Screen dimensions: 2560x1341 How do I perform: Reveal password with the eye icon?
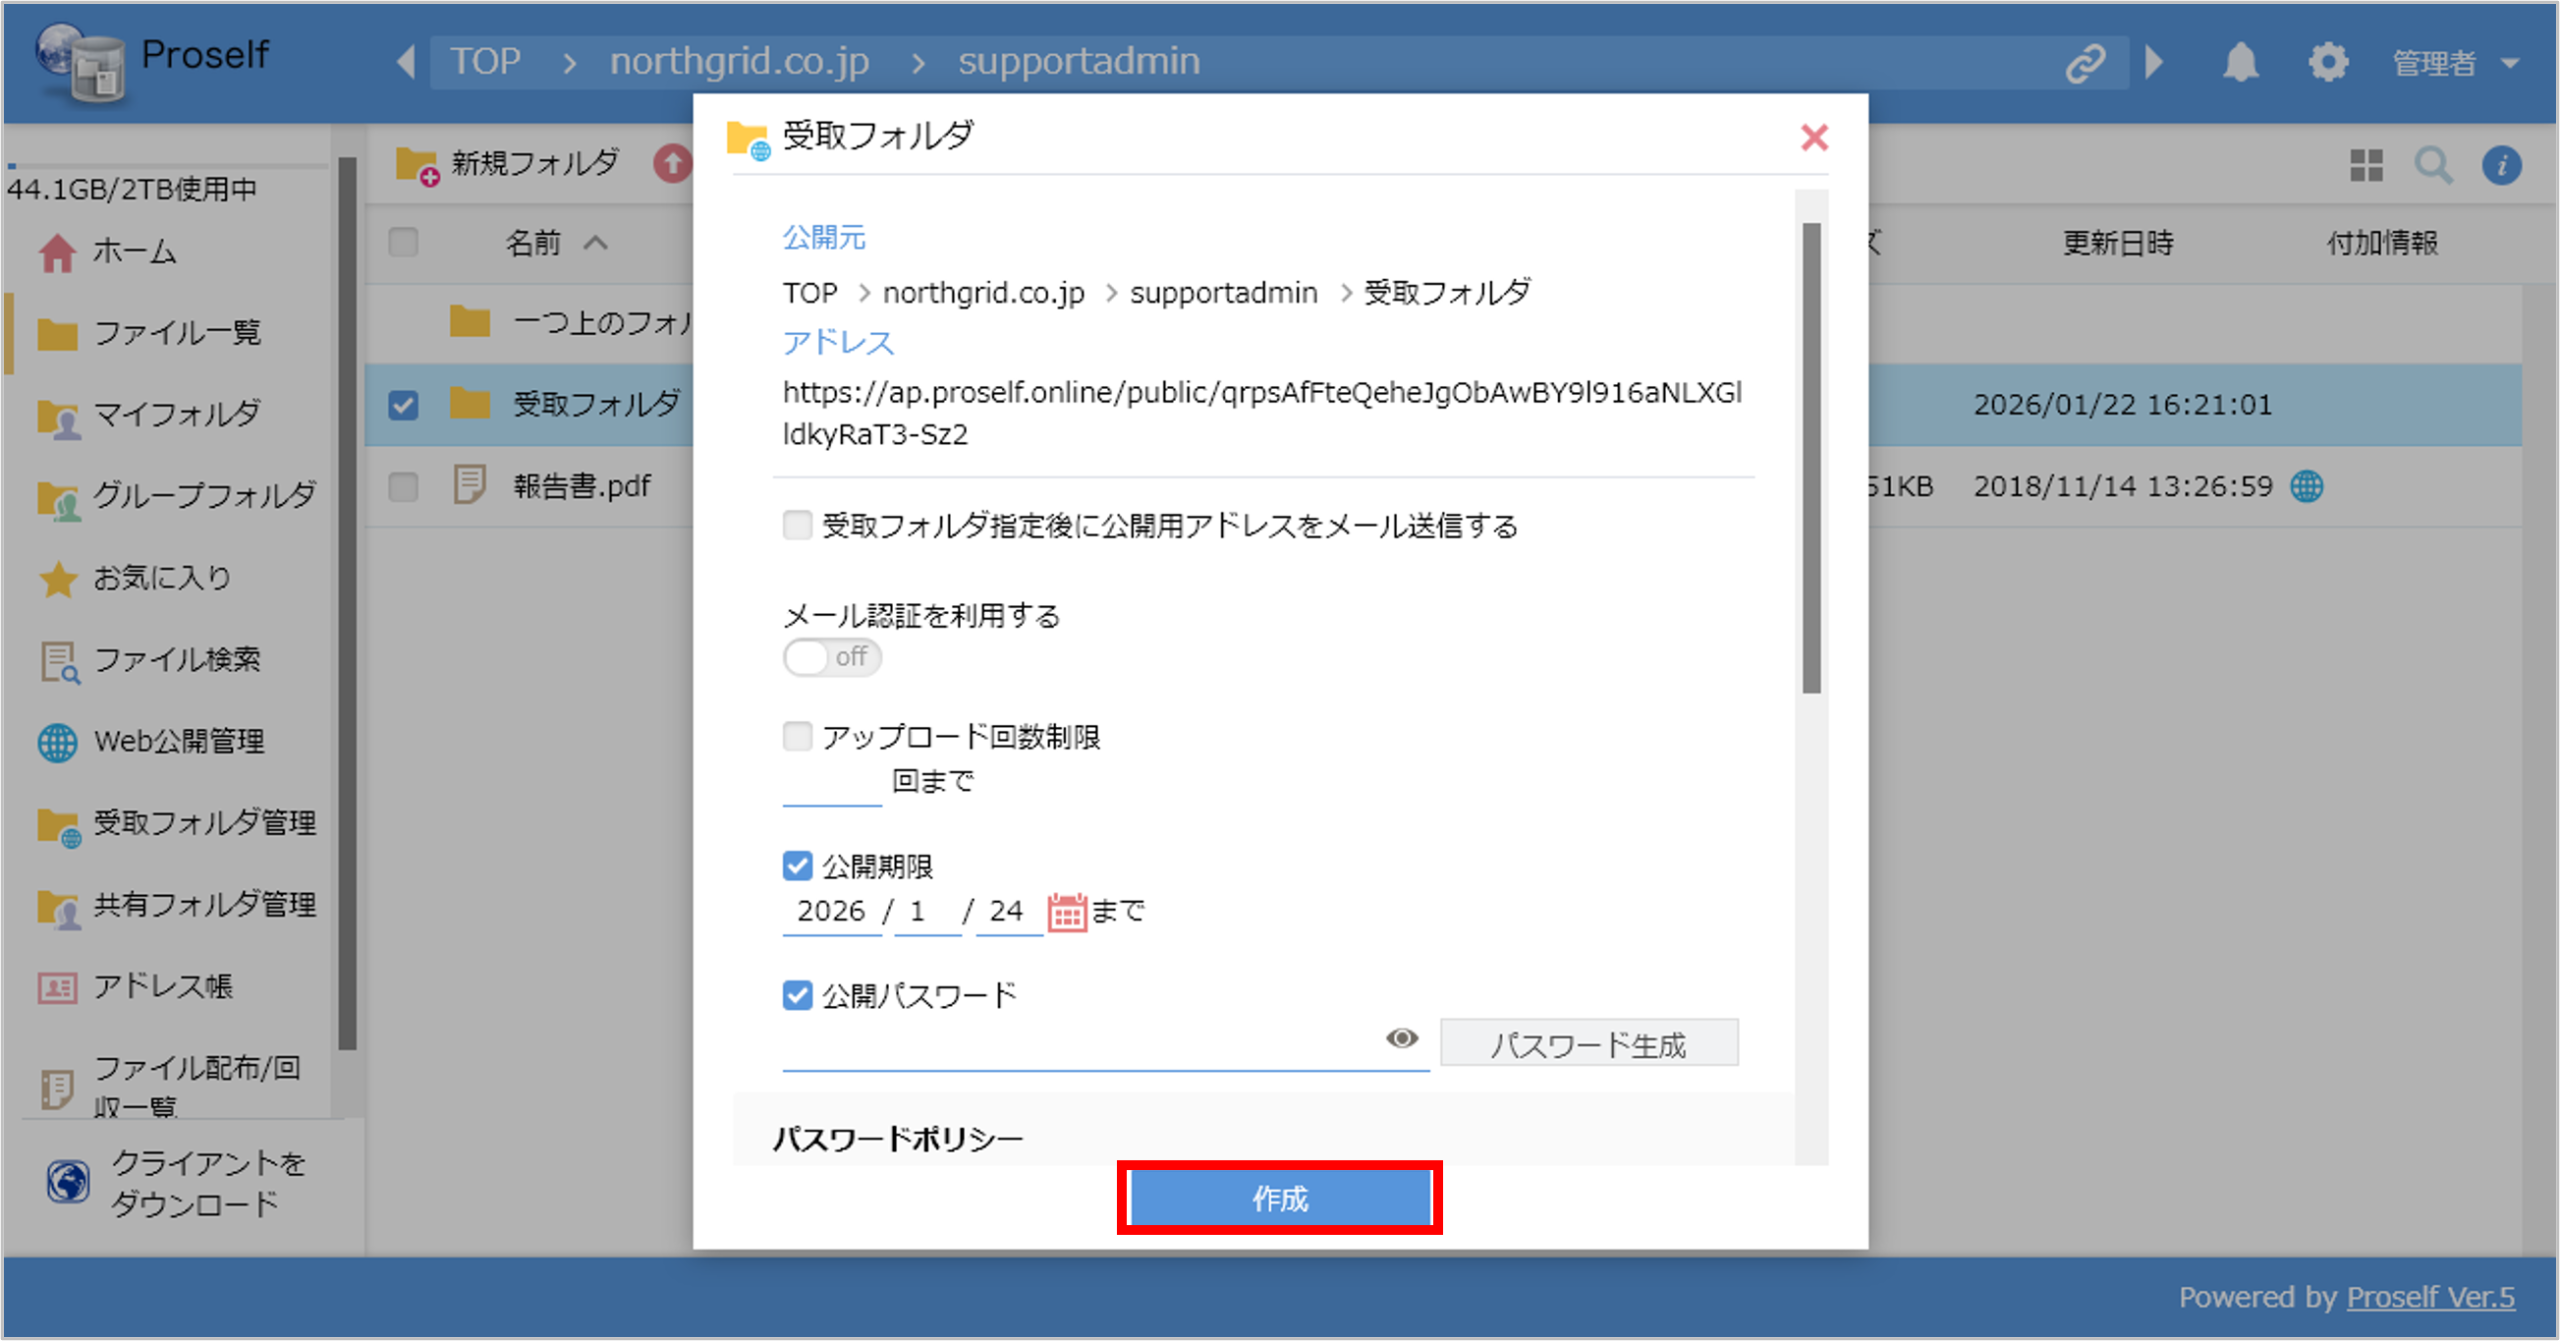click(1402, 1039)
